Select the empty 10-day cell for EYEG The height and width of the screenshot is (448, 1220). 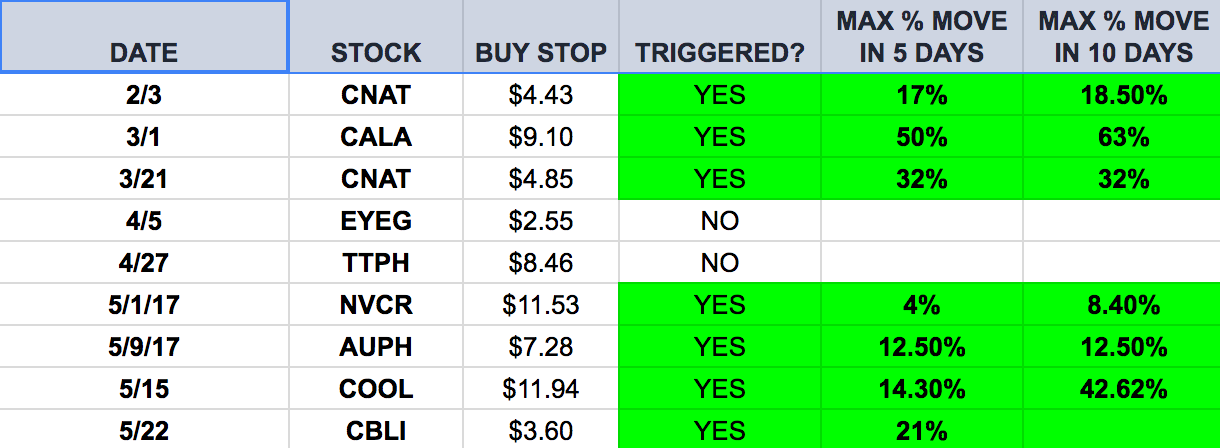[1122, 220]
